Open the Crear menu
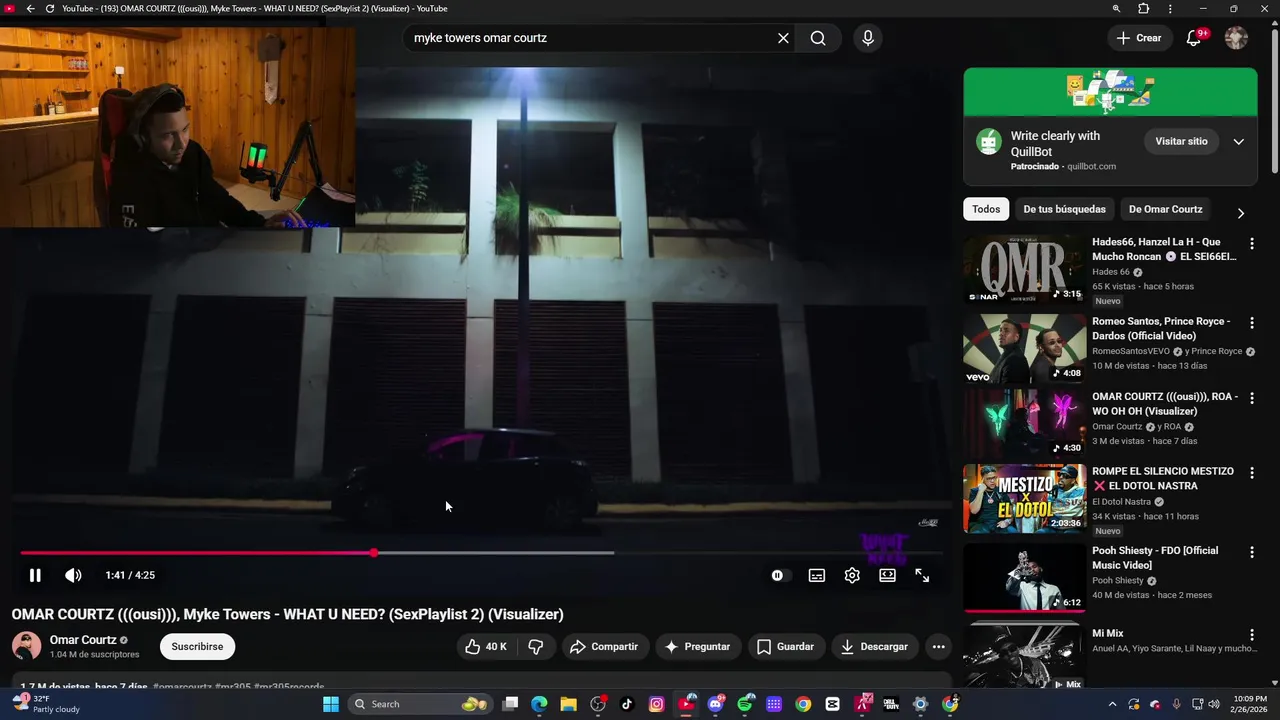The image size is (1280, 720). coord(1139,38)
